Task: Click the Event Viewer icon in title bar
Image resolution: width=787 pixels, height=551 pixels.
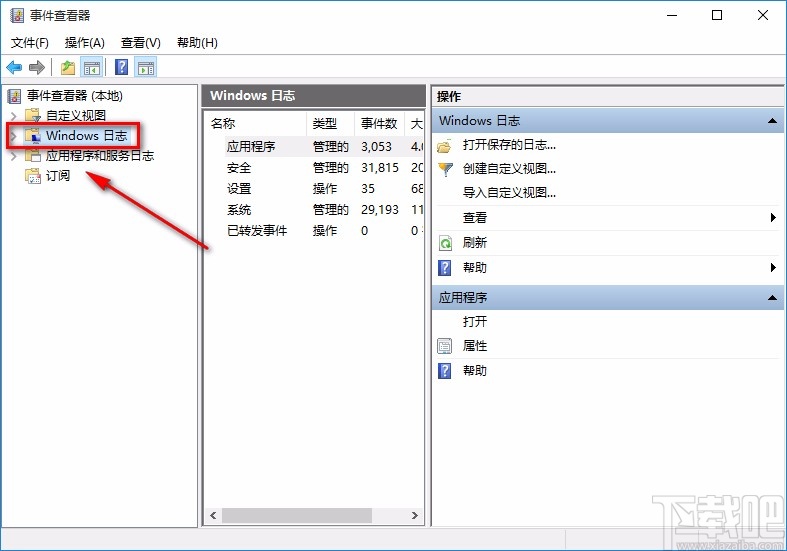Action: pos(17,16)
